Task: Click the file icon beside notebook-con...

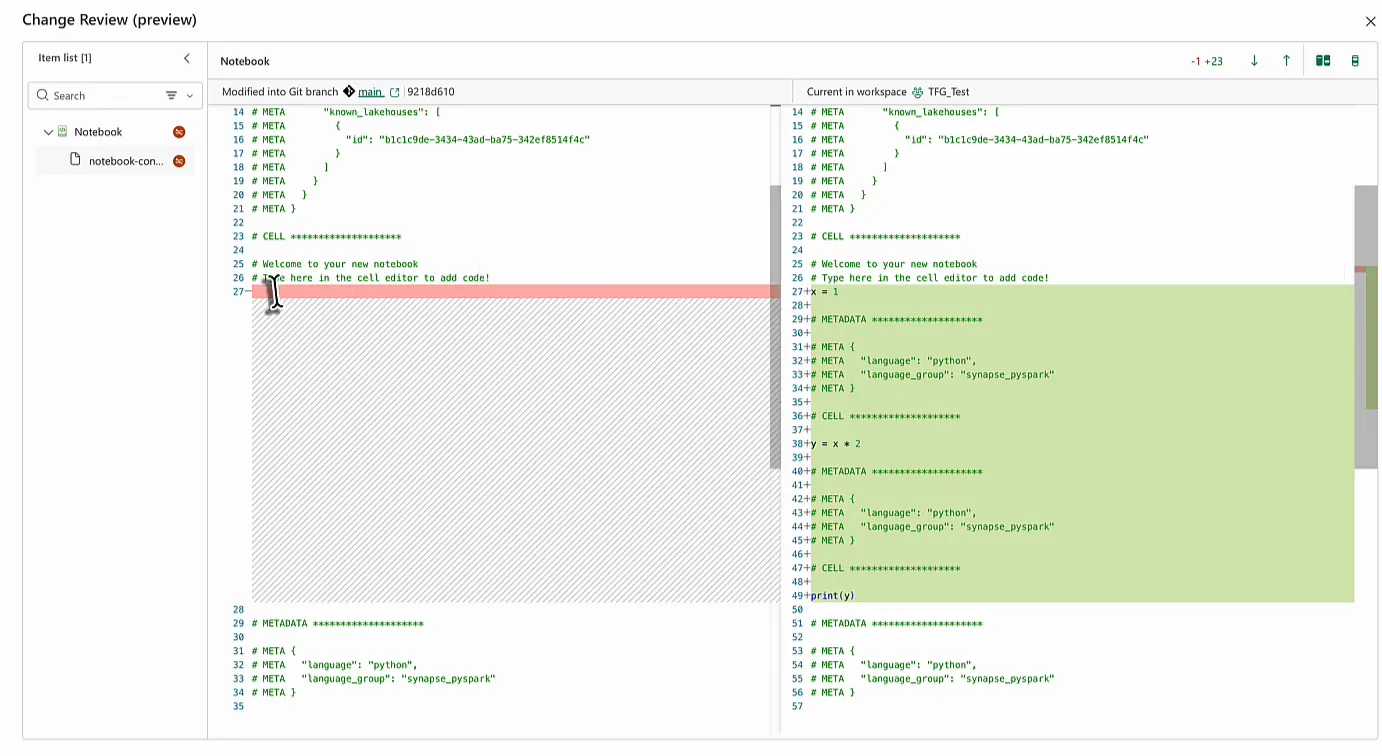Action: coord(75,160)
